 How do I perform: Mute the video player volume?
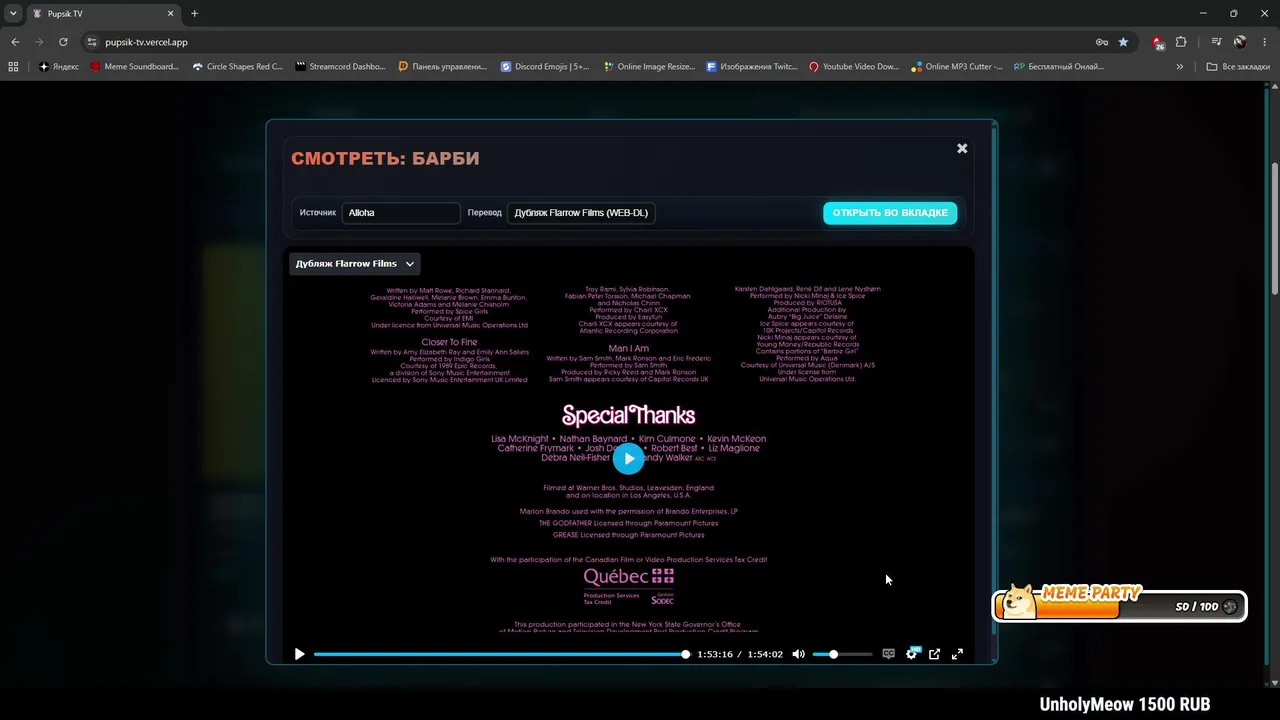798,654
